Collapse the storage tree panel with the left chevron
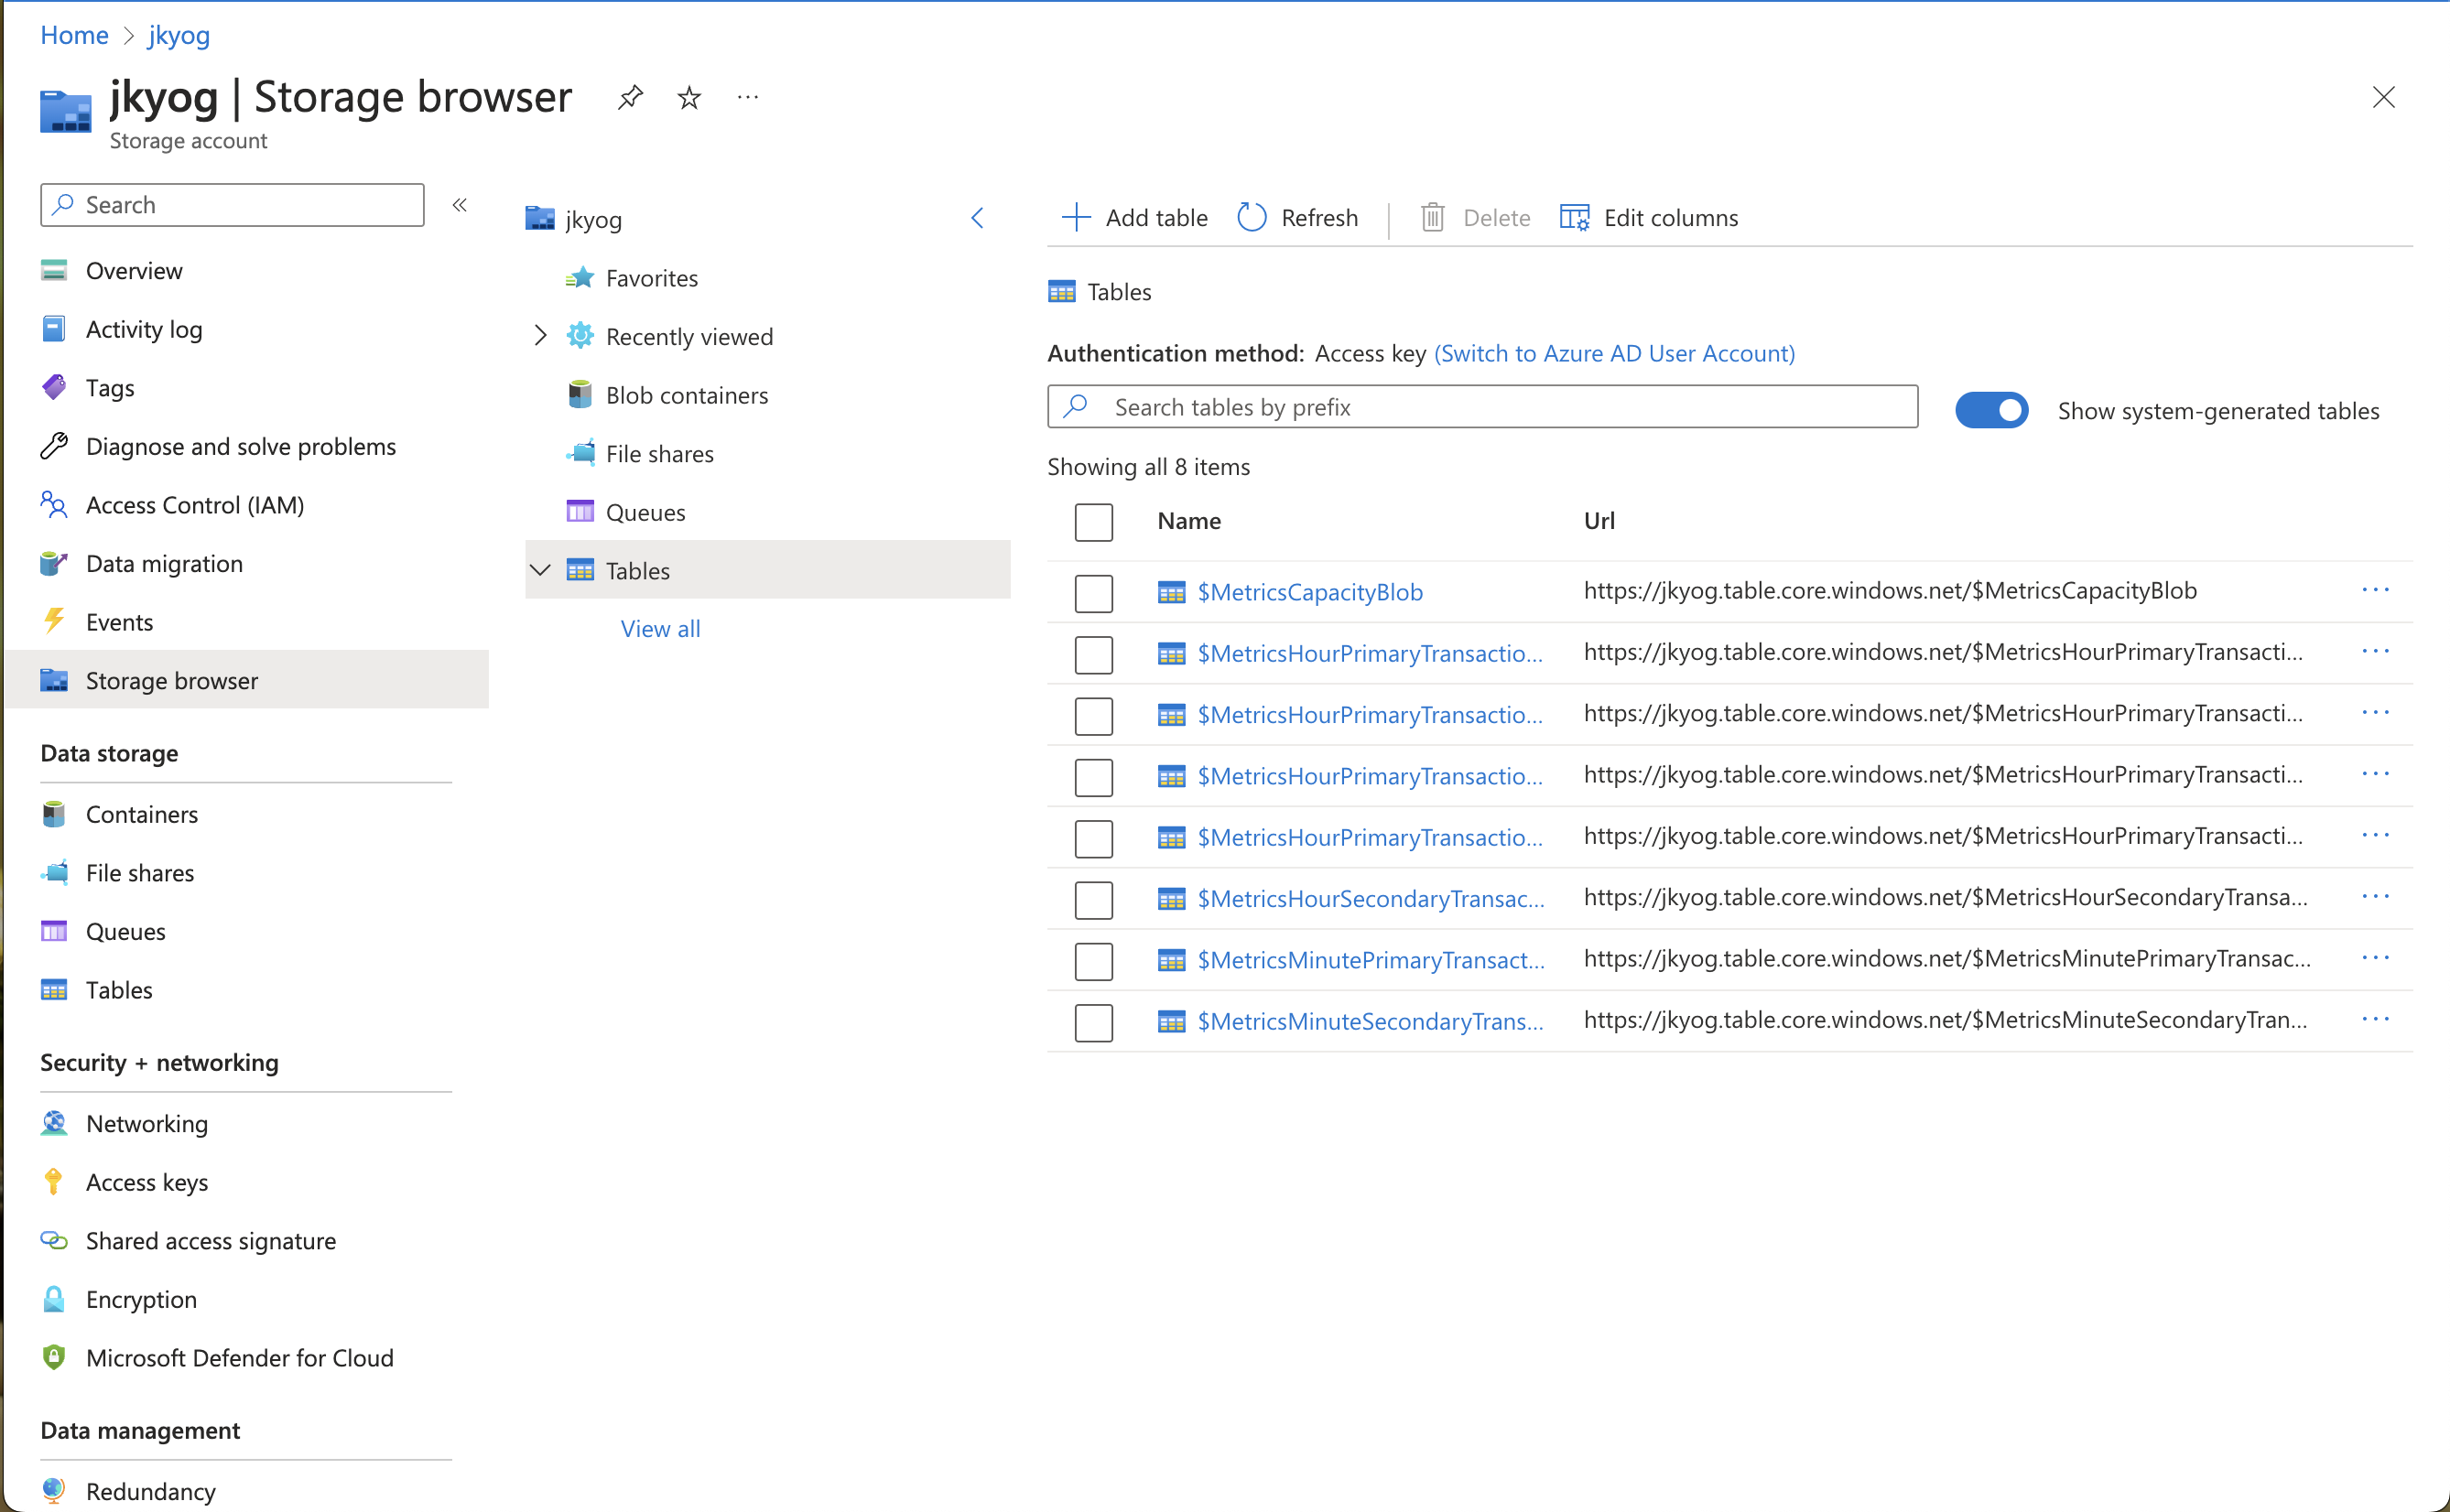Viewport: 2450px width, 1512px height. point(977,218)
